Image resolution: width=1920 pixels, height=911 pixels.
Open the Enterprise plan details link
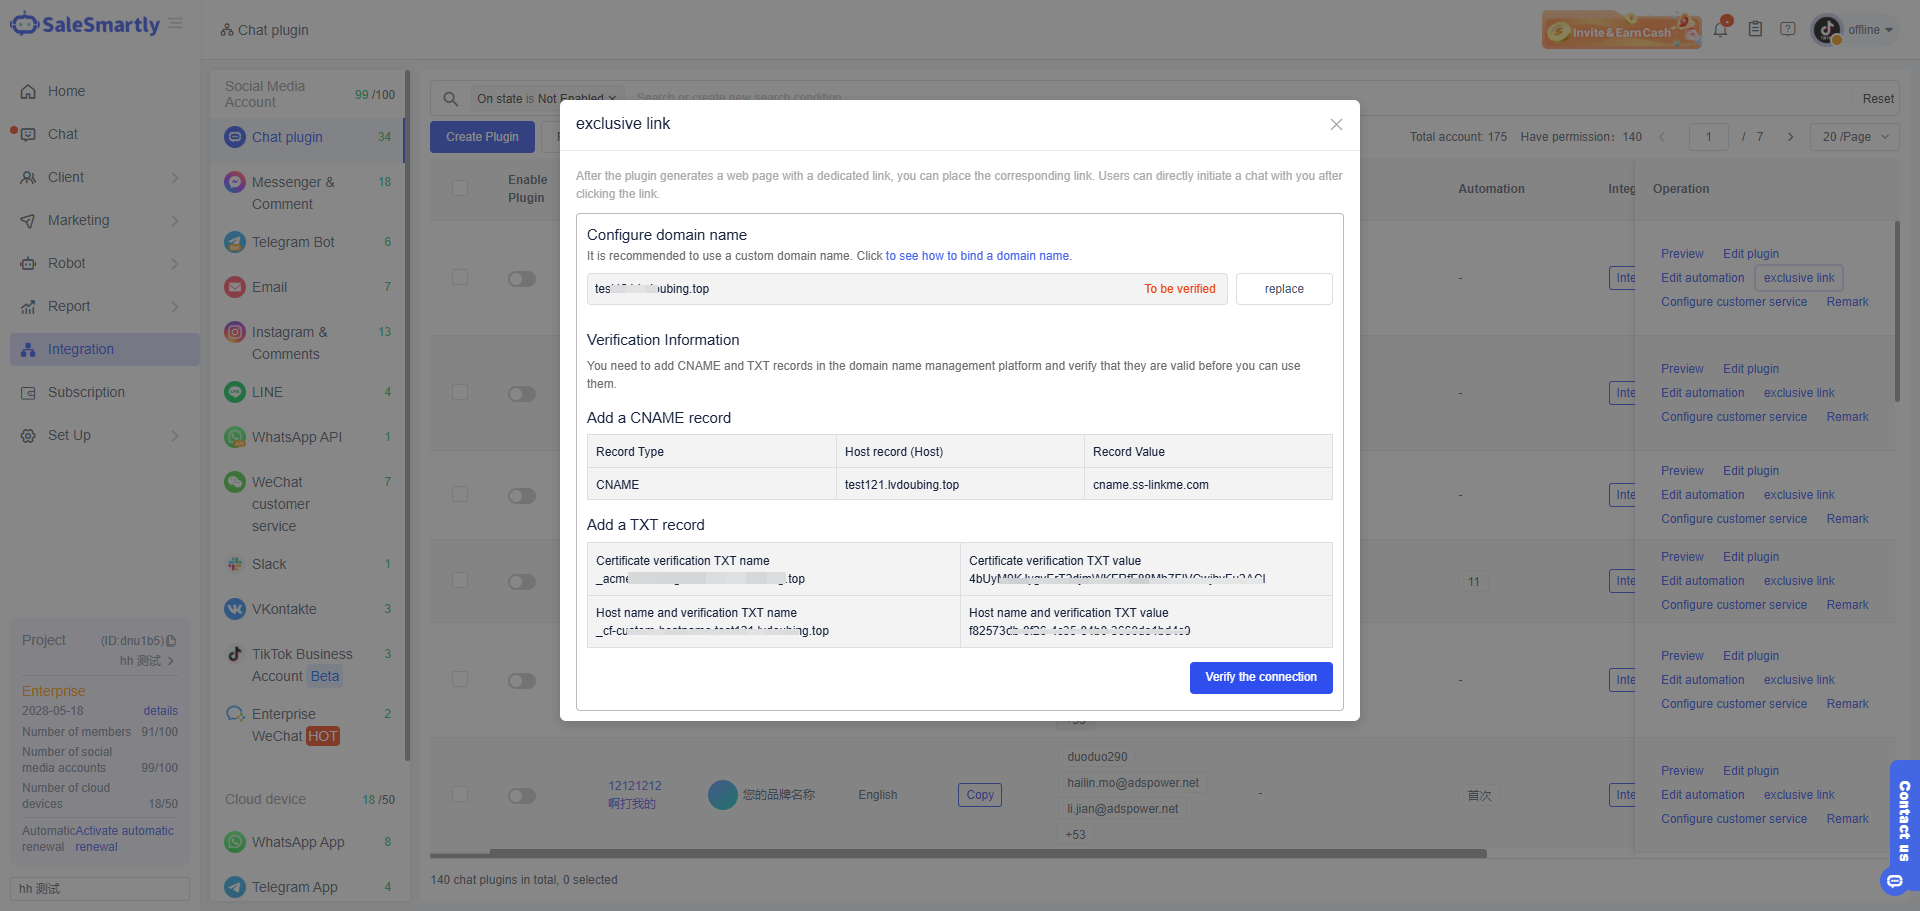tap(160, 711)
